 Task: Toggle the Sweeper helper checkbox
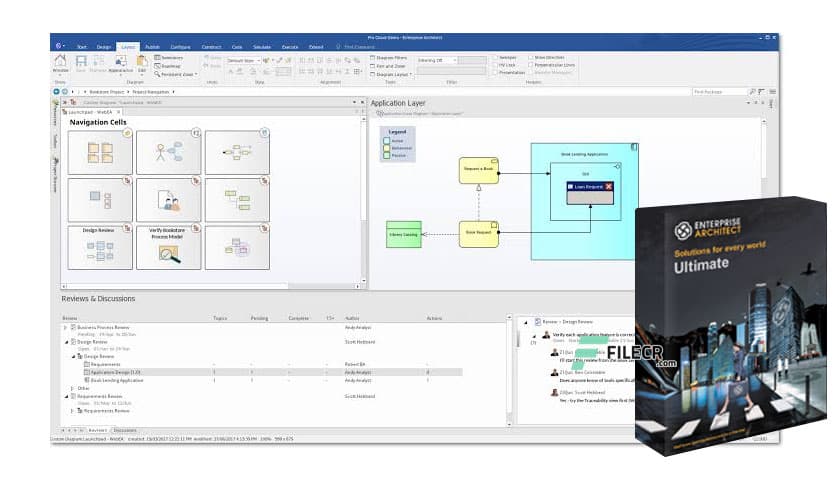(495, 57)
